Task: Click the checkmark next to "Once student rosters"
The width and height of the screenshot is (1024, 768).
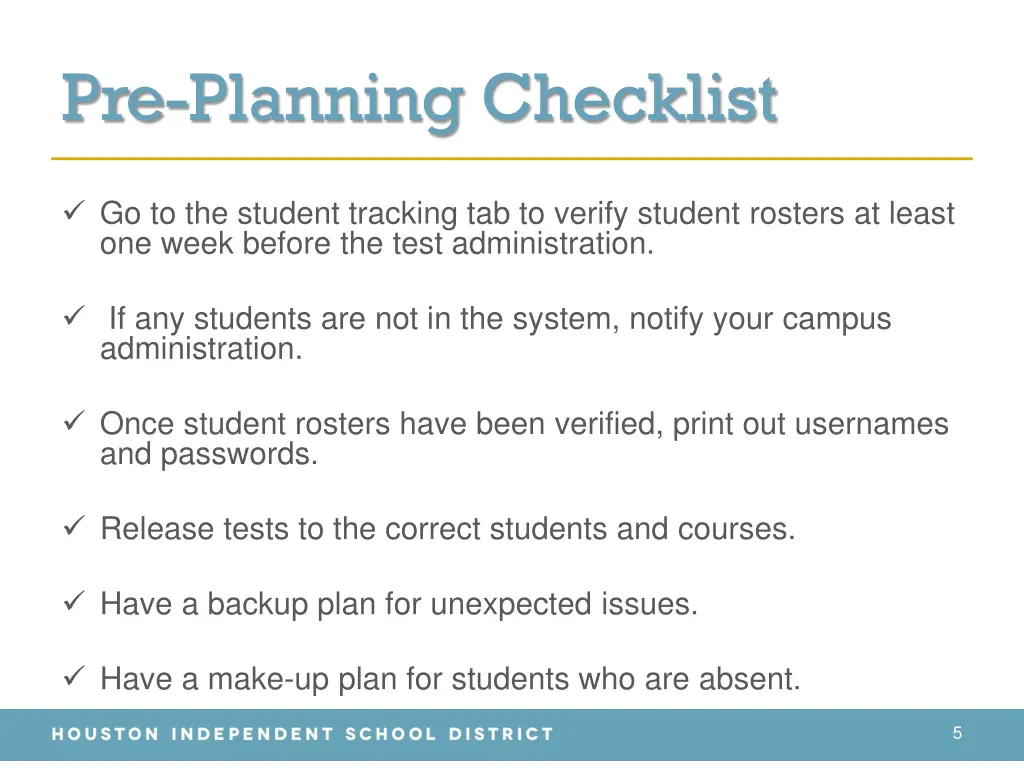Action: pos(72,423)
